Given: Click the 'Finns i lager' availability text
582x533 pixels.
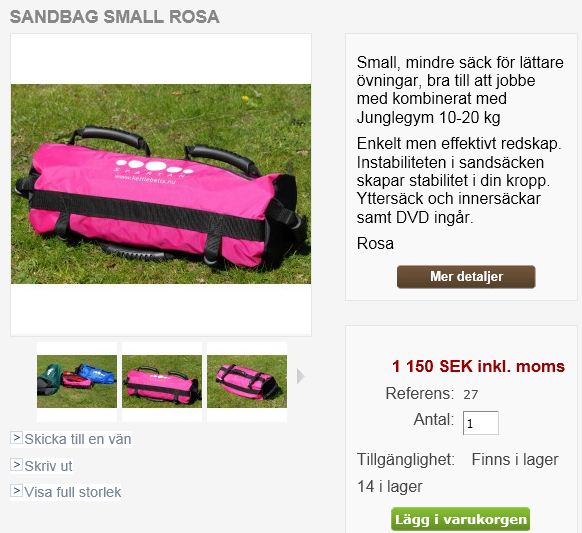Looking at the screenshot, I should click(515, 460).
